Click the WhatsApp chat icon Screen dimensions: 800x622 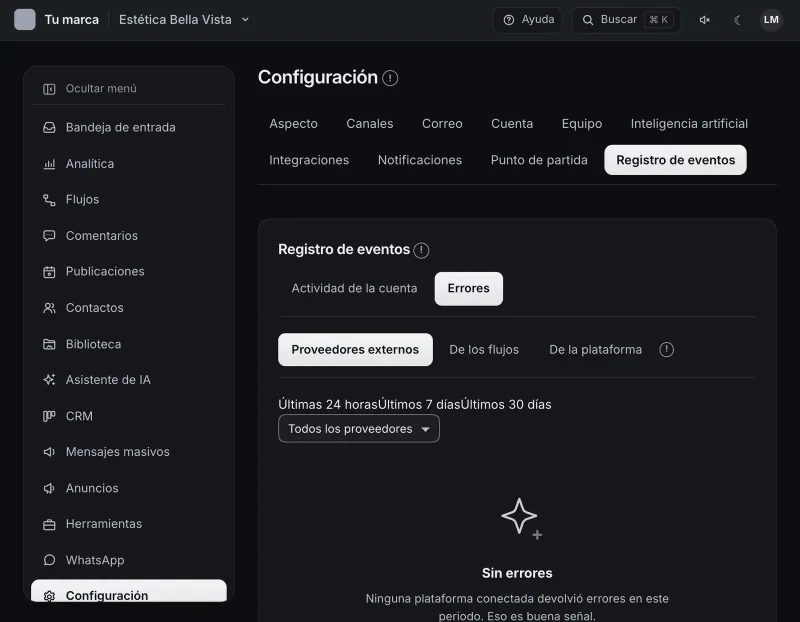49,560
